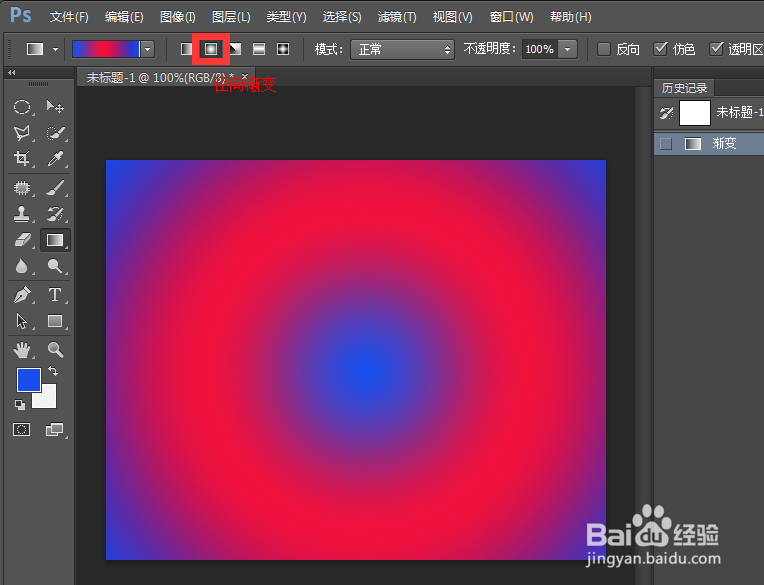Select the Polygonal Lasso tool
The image size is (764, 585).
(x=22, y=132)
